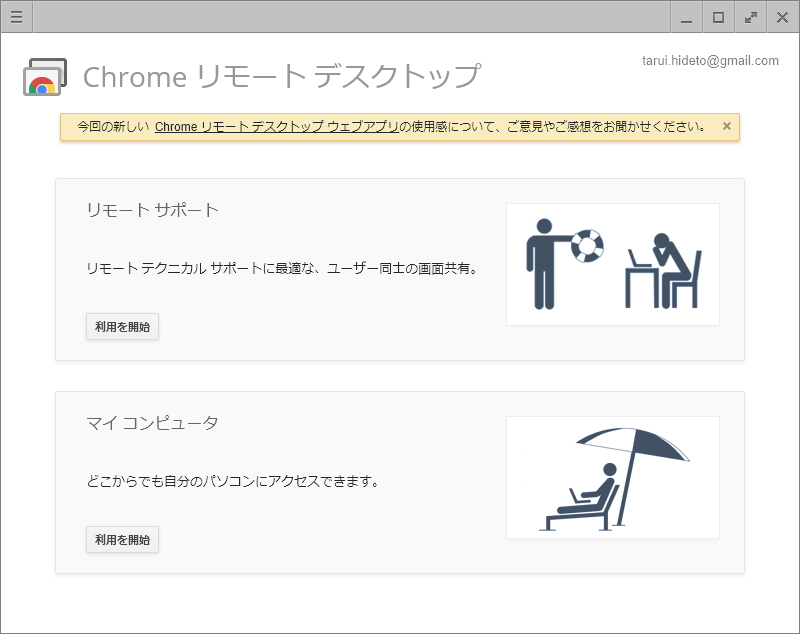Click the beach umbrella relaxation illustration
The height and width of the screenshot is (634, 800).
pos(613,477)
